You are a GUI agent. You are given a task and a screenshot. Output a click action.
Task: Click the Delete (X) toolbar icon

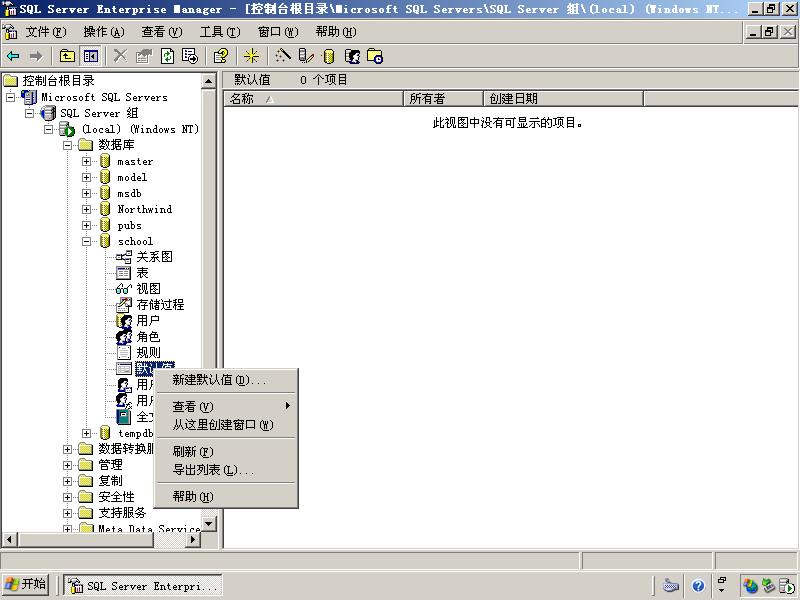point(120,56)
